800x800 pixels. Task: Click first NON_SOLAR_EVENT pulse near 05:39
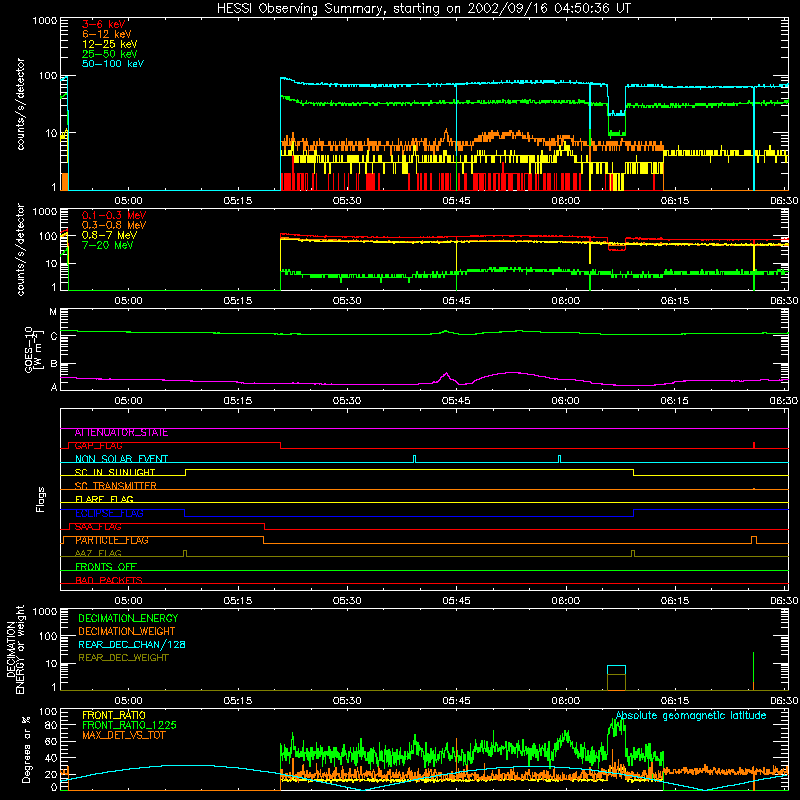pos(414,459)
